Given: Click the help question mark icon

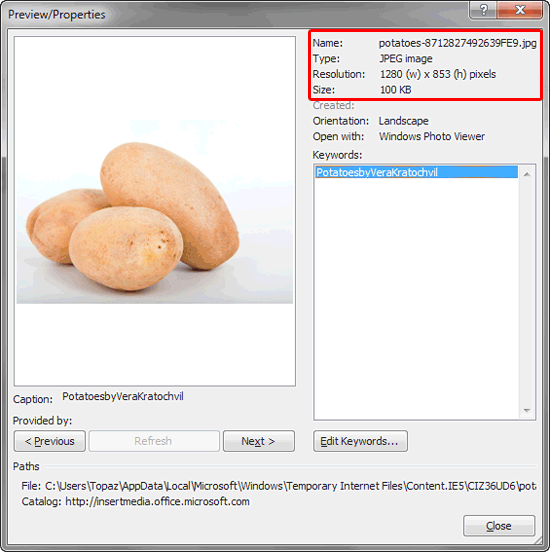Looking at the screenshot, I should (483, 10).
